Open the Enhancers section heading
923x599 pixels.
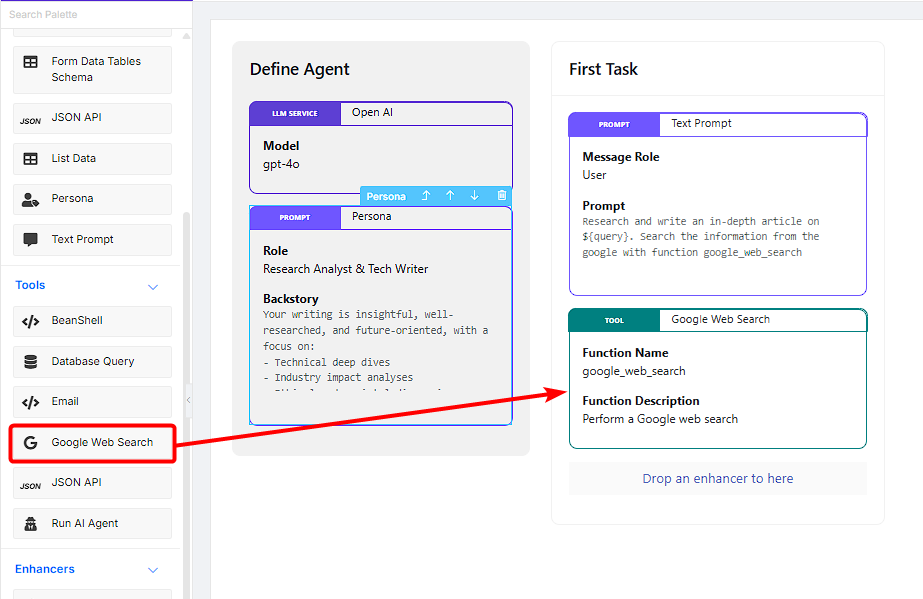point(45,570)
